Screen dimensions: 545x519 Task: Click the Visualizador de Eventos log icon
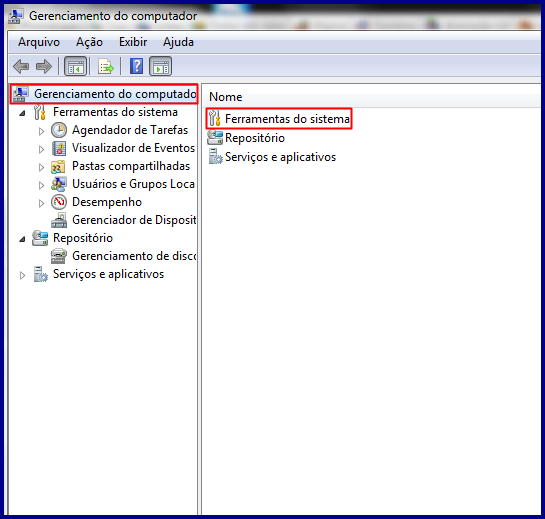tap(59, 148)
